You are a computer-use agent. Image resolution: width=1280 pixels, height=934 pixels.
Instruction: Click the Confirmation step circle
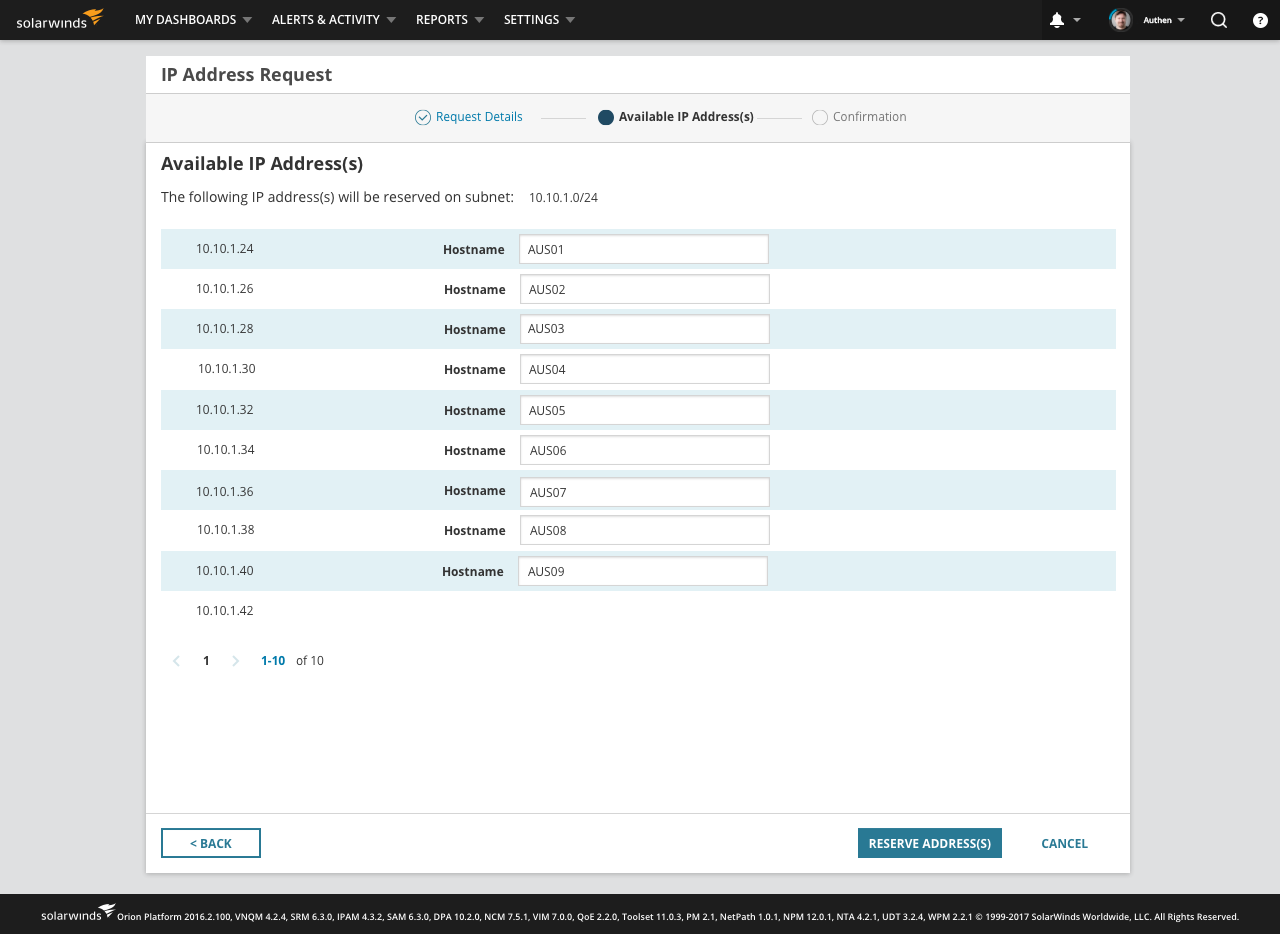820,117
